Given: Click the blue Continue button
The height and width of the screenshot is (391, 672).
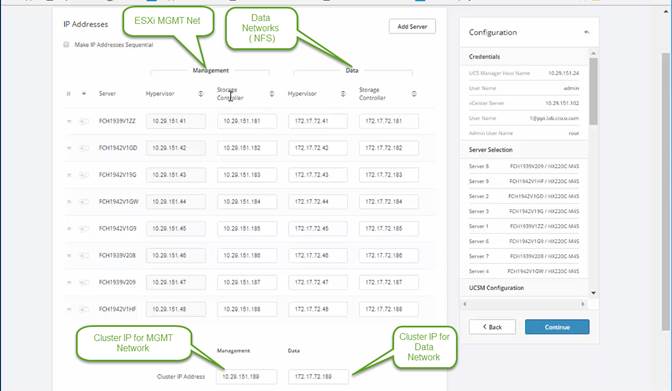Looking at the screenshot, I should click(x=557, y=327).
